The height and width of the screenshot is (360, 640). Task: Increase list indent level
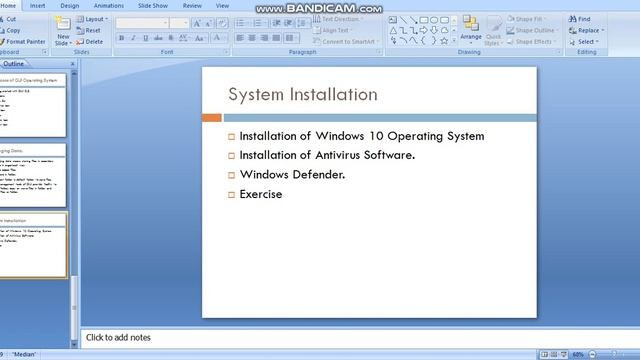[x=288, y=23]
